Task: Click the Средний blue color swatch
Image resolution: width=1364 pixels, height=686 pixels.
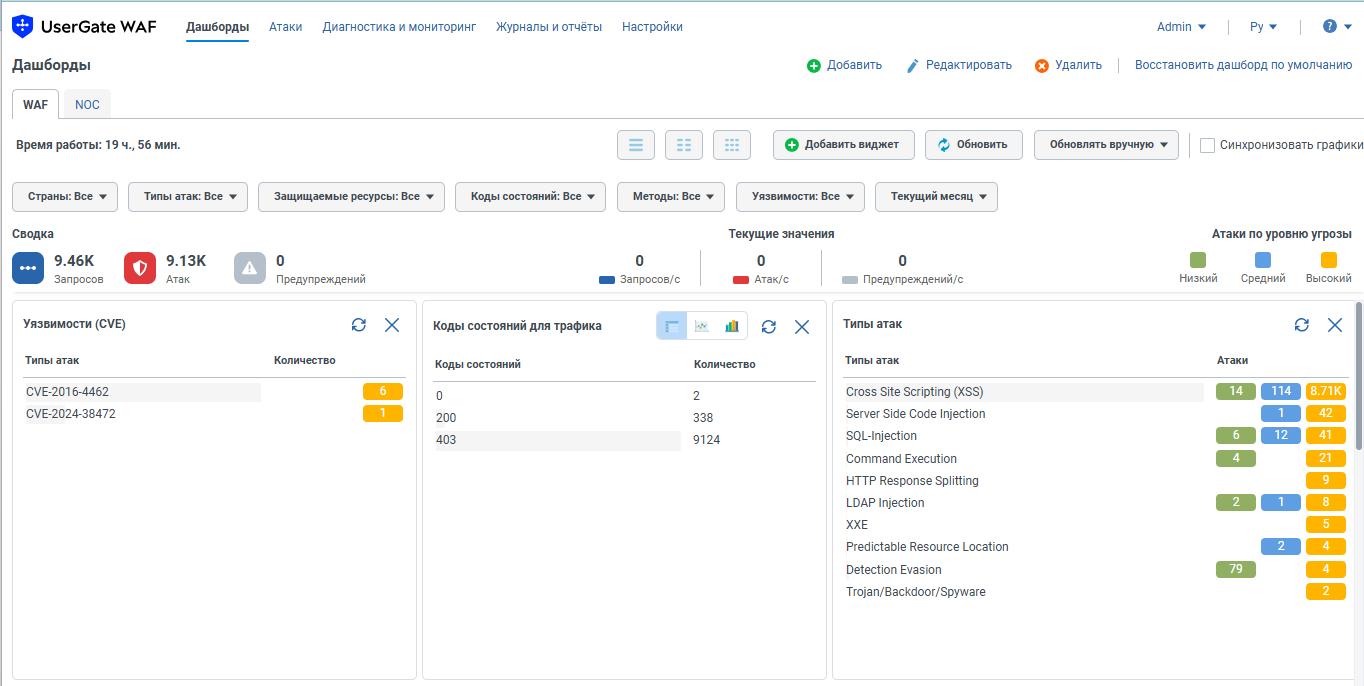Action: (x=1263, y=260)
